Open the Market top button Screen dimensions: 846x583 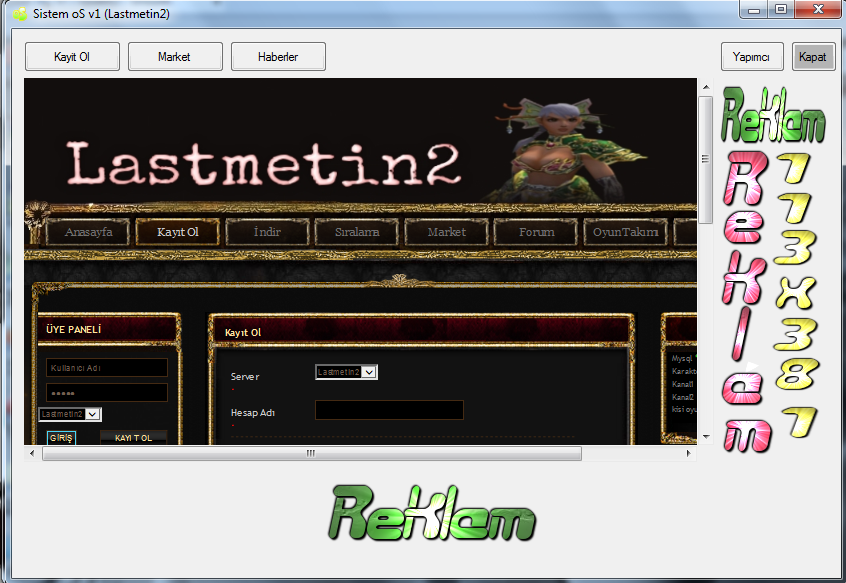175,57
